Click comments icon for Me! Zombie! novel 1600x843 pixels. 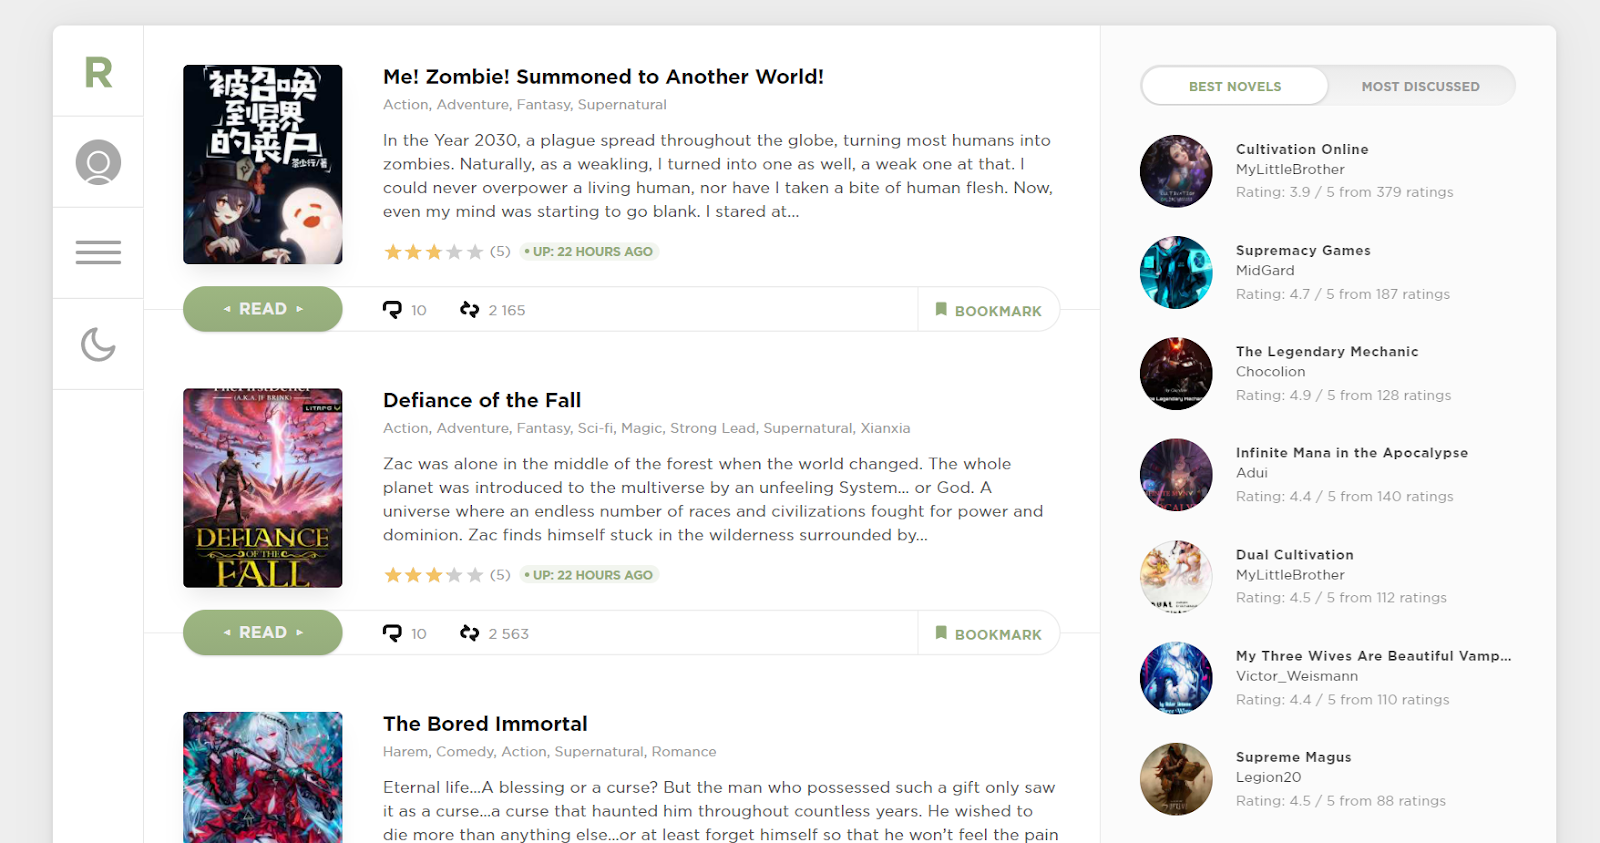click(392, 310)
